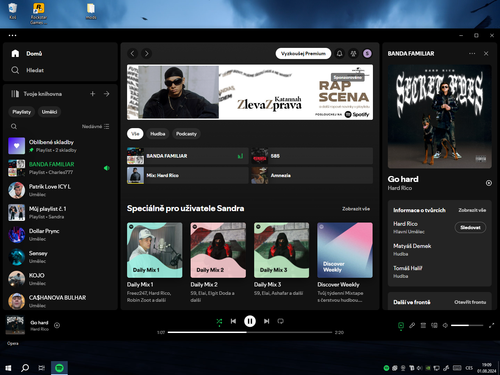
Task: Open the three-dots app menu
Action: [12, 35]
